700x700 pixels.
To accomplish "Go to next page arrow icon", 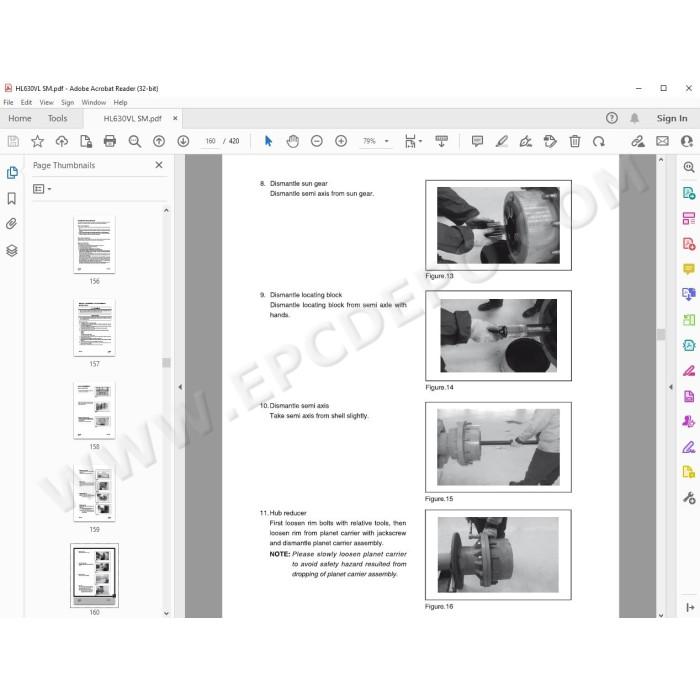I will point(183,142).
